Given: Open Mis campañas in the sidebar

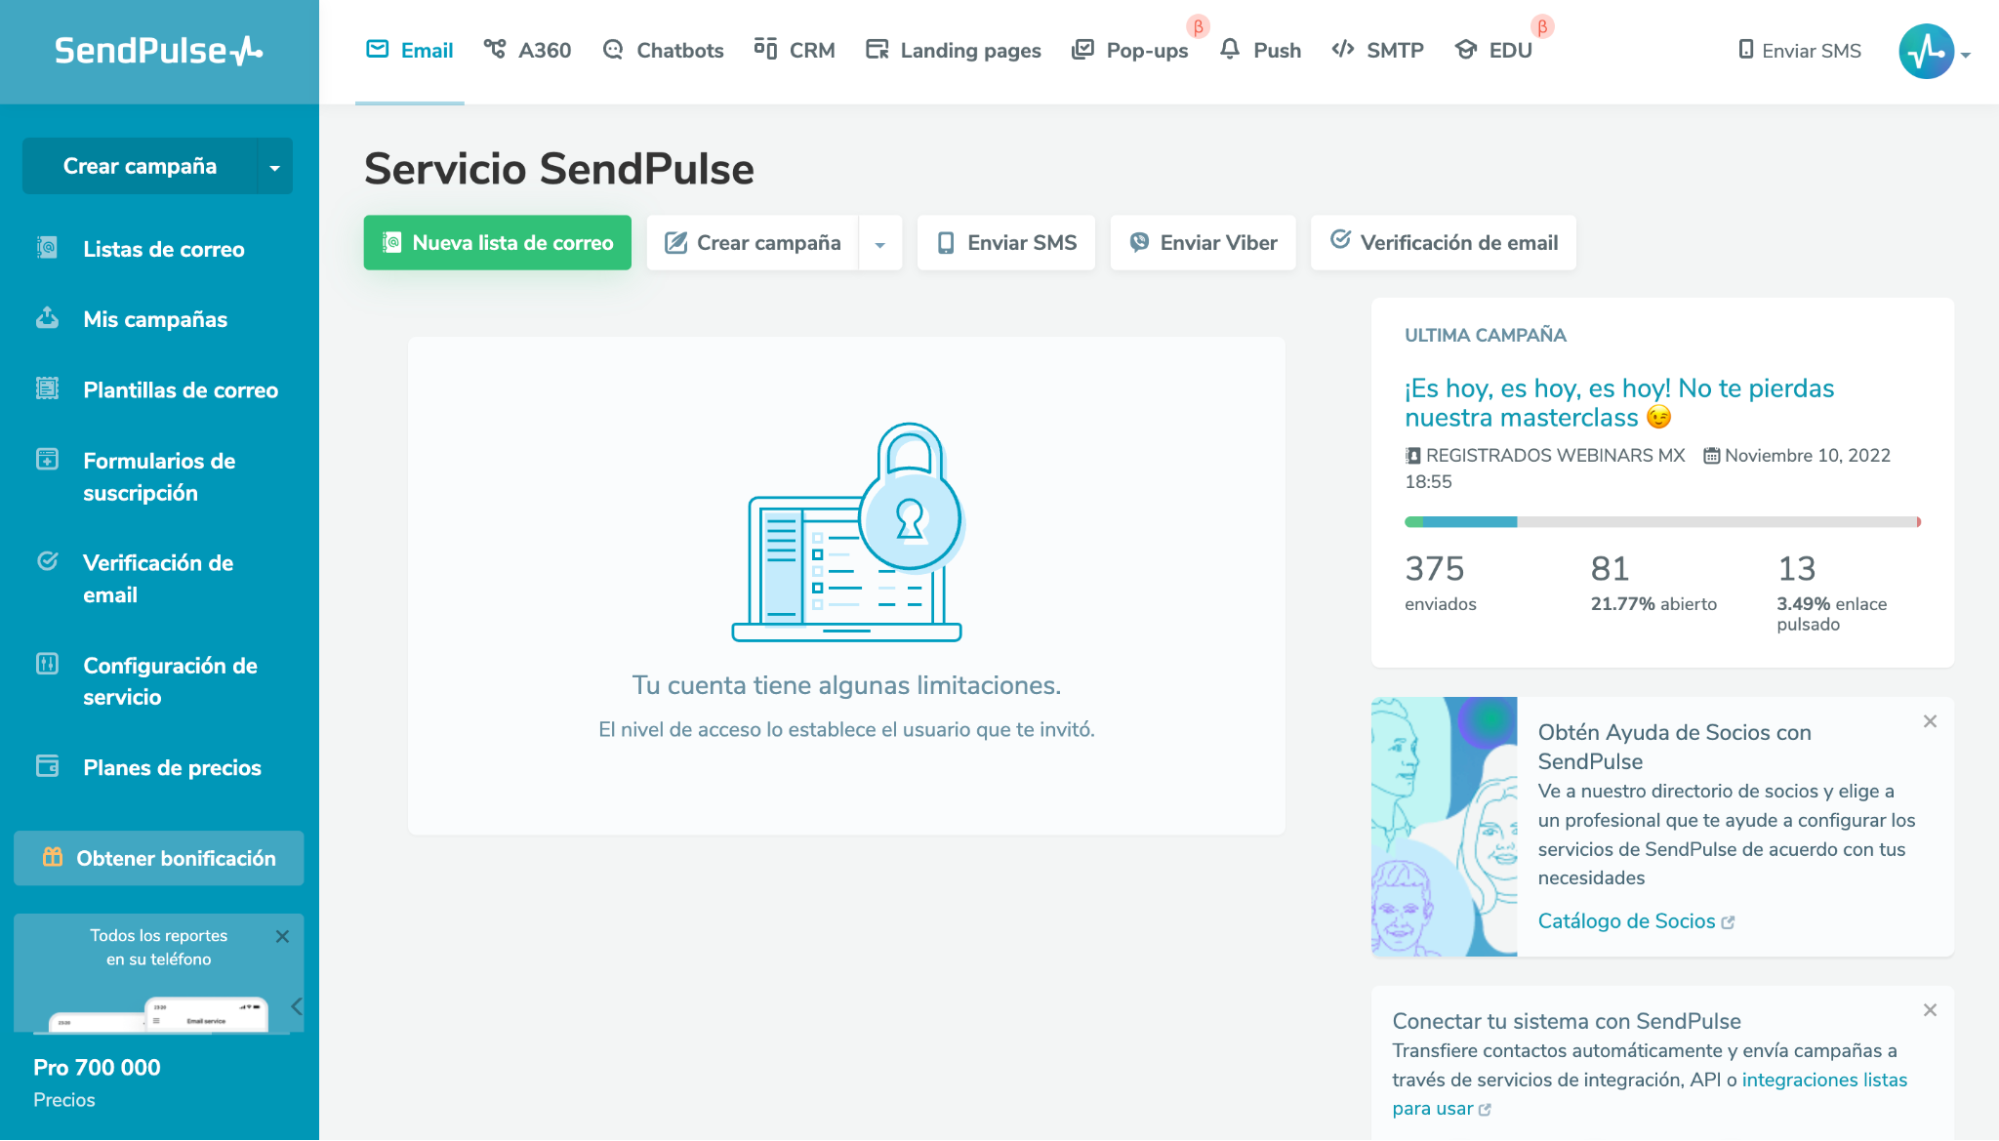Looking at the screenshot, I should pyautogui.click(x=155, y=319).
